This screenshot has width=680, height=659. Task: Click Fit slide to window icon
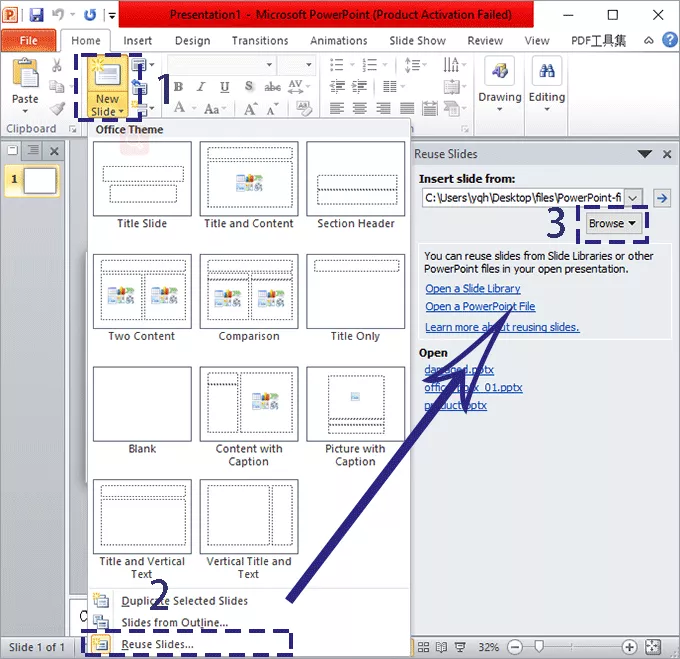tap(653, 647)
